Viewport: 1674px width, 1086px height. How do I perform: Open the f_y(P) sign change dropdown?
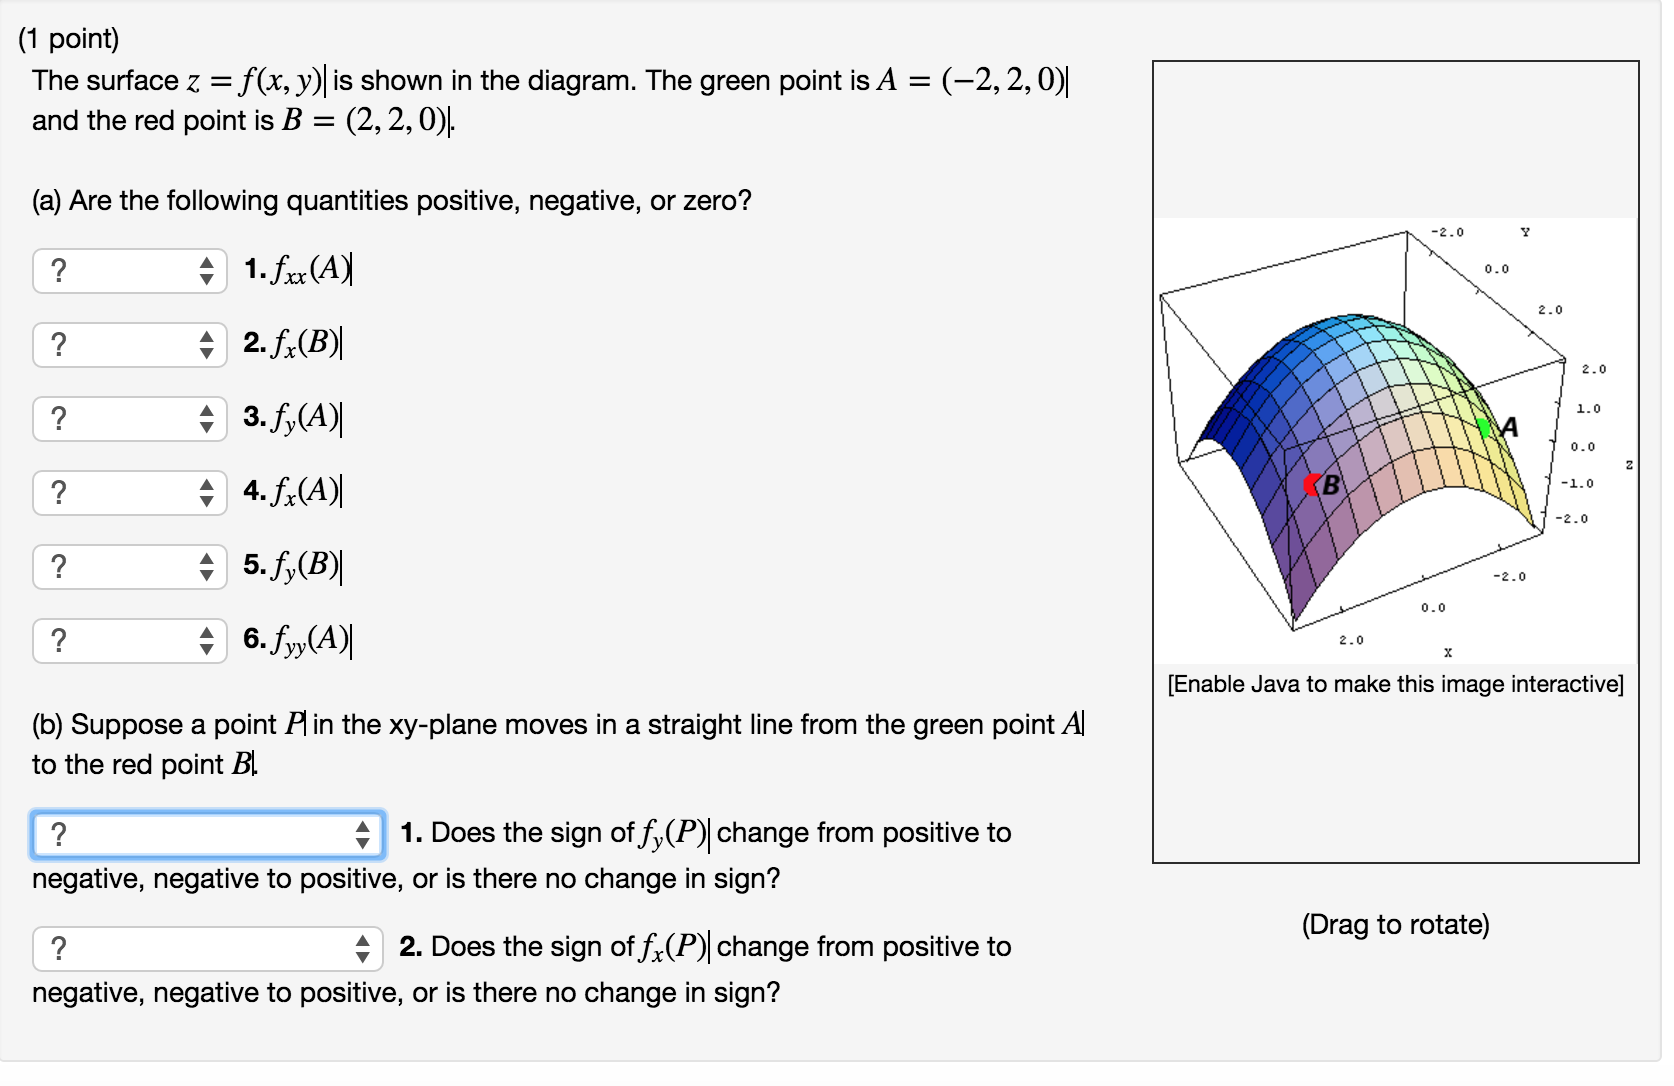tap(208, 835)
